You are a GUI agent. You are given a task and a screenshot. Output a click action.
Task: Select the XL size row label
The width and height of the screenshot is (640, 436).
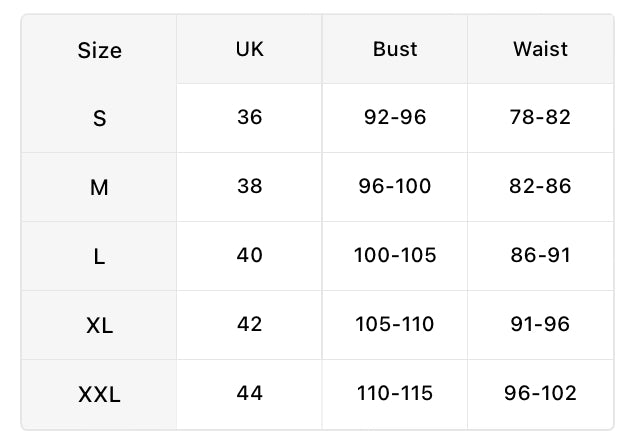100,326
